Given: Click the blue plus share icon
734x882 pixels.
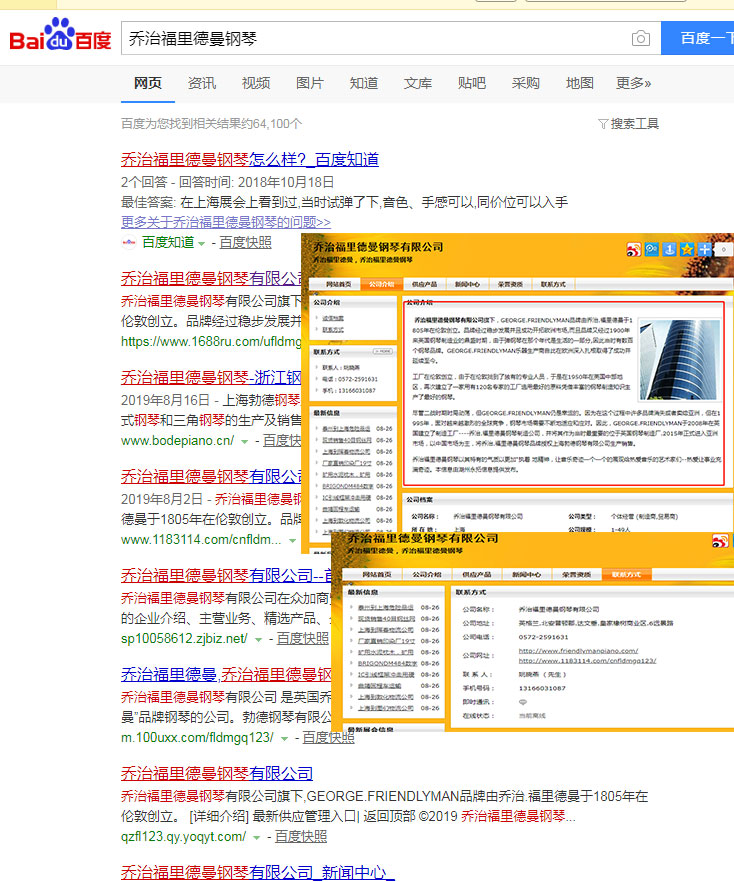Looking at the screenshot, I should (x=705, y=249).
